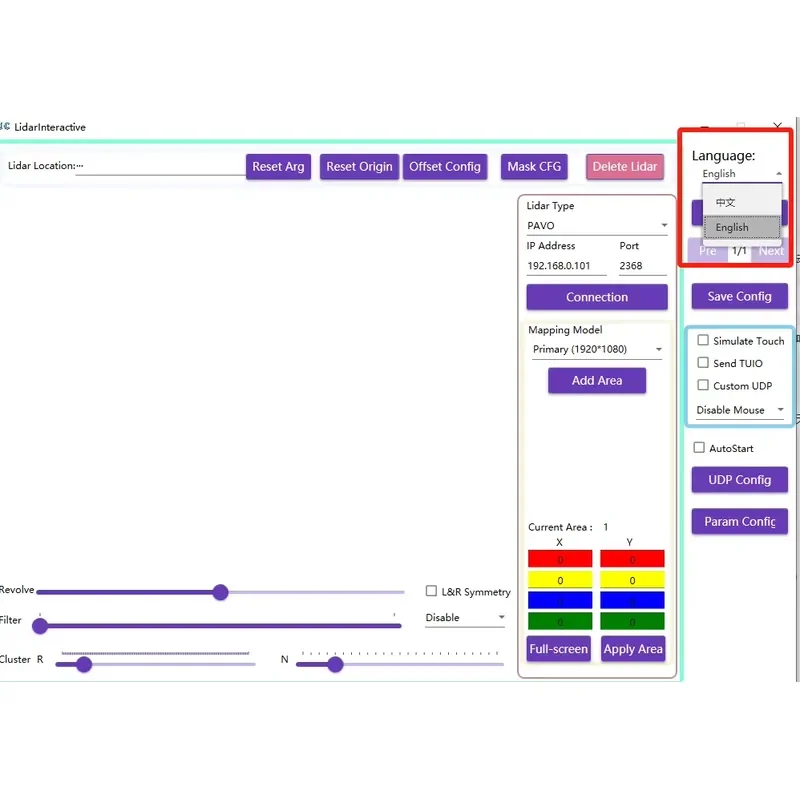Image resolution: width=800 pixels, height=800 pixels.
Task: Click the Pre page button
Action: click(708, 251)
